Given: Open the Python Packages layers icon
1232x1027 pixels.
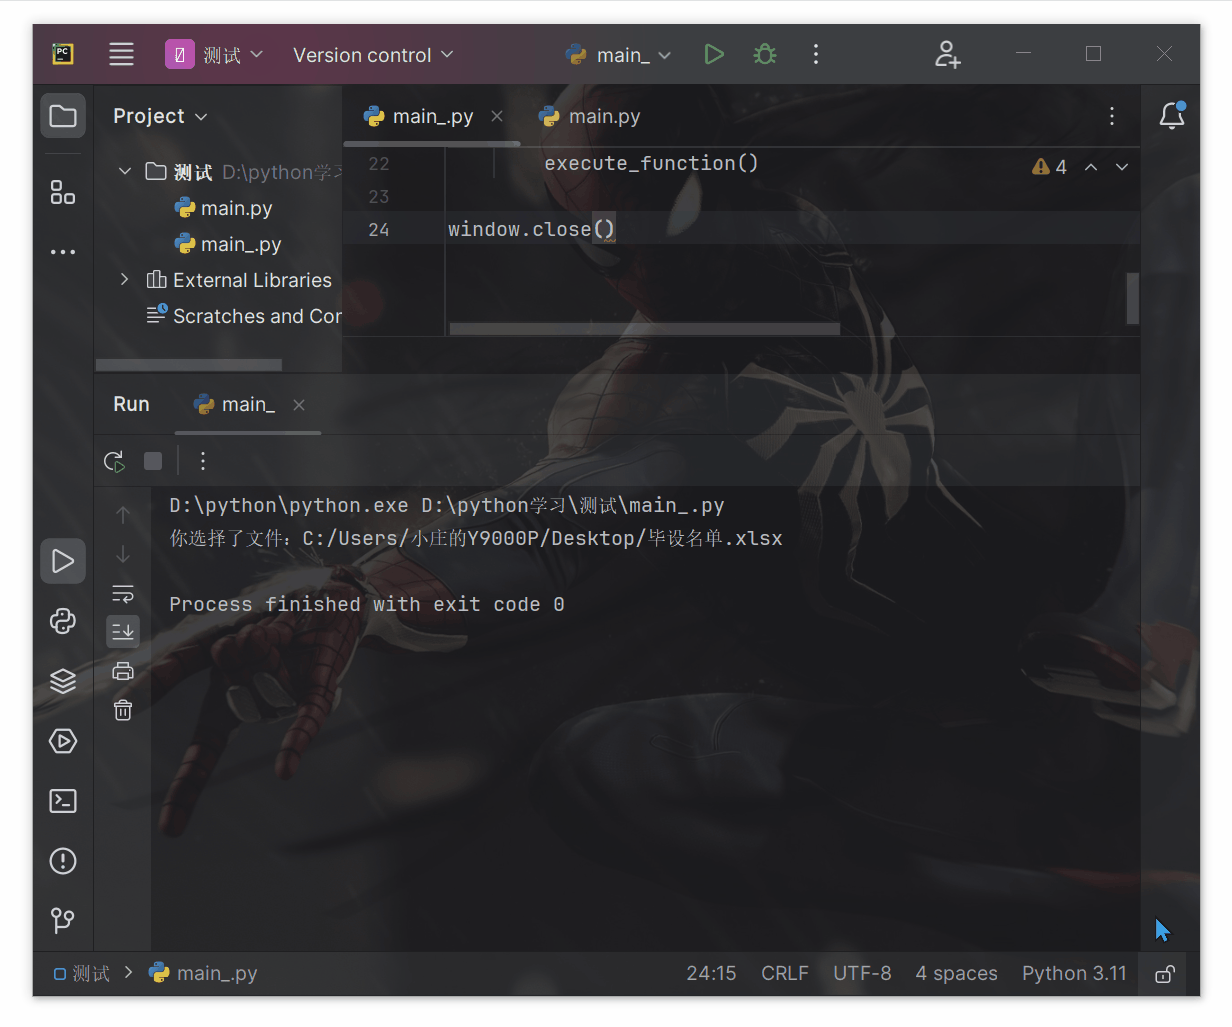Looking at the screenshot, I should point(63,681).
